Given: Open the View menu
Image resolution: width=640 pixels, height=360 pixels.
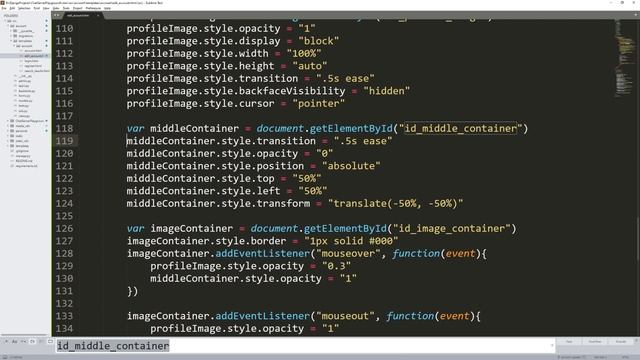Looking at the screenshot, I should pyautogui.click(x=46, y=8).
